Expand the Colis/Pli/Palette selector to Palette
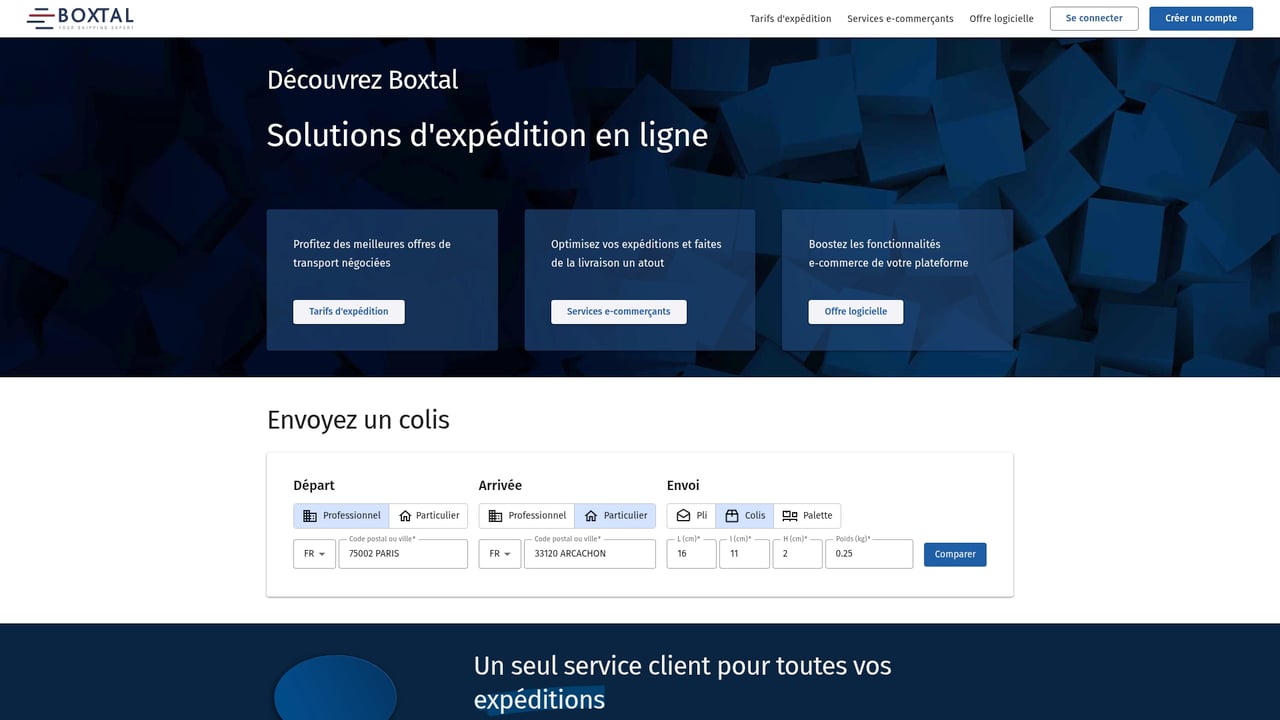Screen dimensions: 1280x720 [x=807, y=515]
